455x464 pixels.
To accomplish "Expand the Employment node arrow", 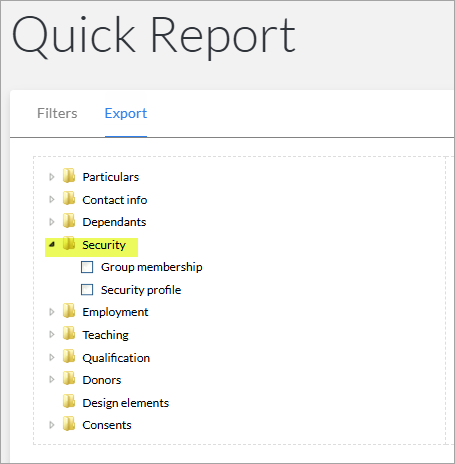I will click(52, 312).
